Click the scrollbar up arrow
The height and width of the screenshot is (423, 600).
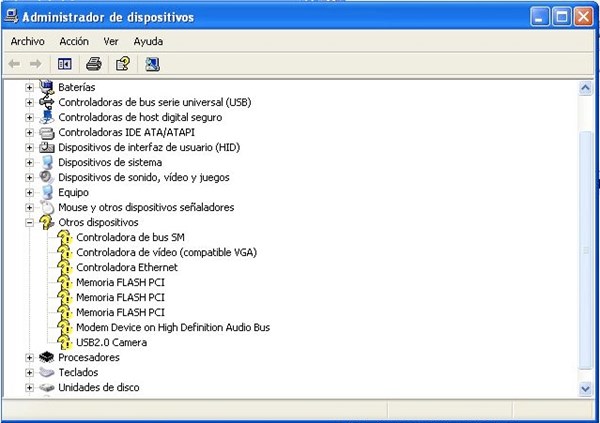tap(585, 88)
